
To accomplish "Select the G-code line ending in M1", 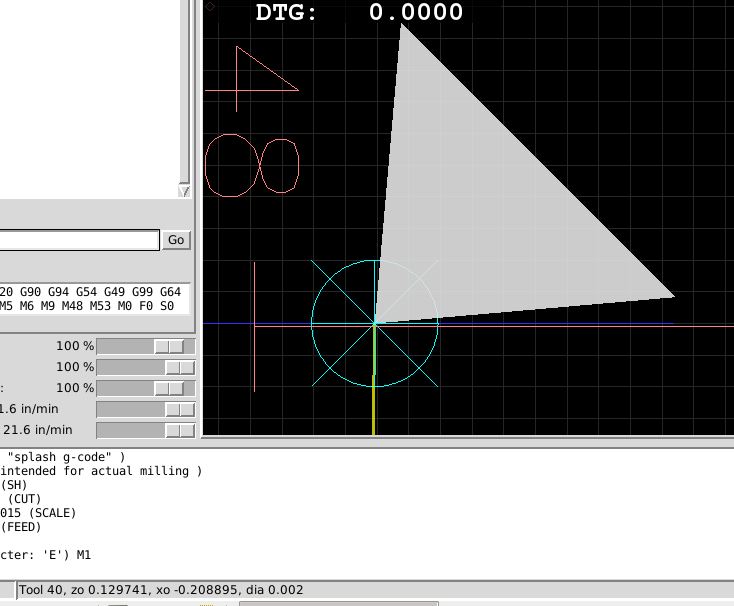I will tap(45, 555).
